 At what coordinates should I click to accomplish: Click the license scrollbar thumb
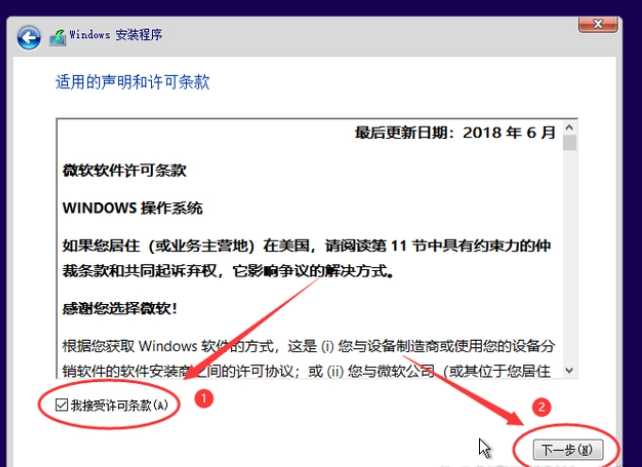tap(569, 143)
